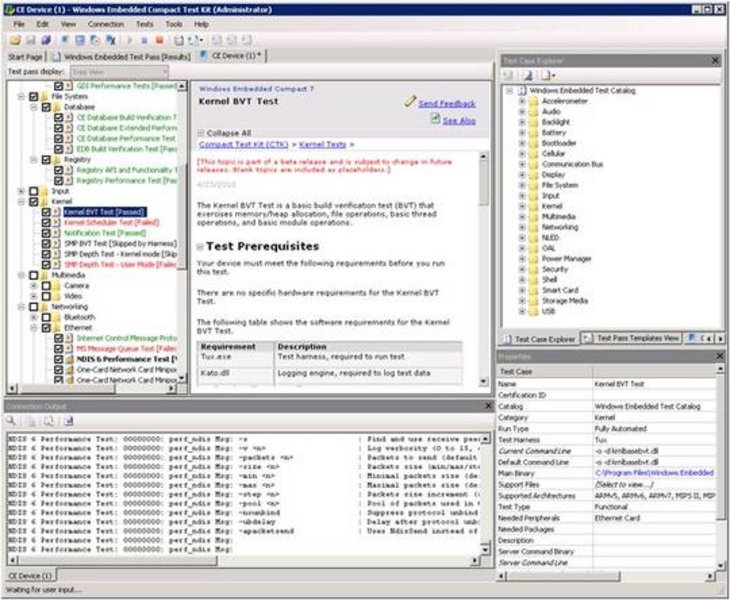Open the Connection menu

[x=105, y=23]
